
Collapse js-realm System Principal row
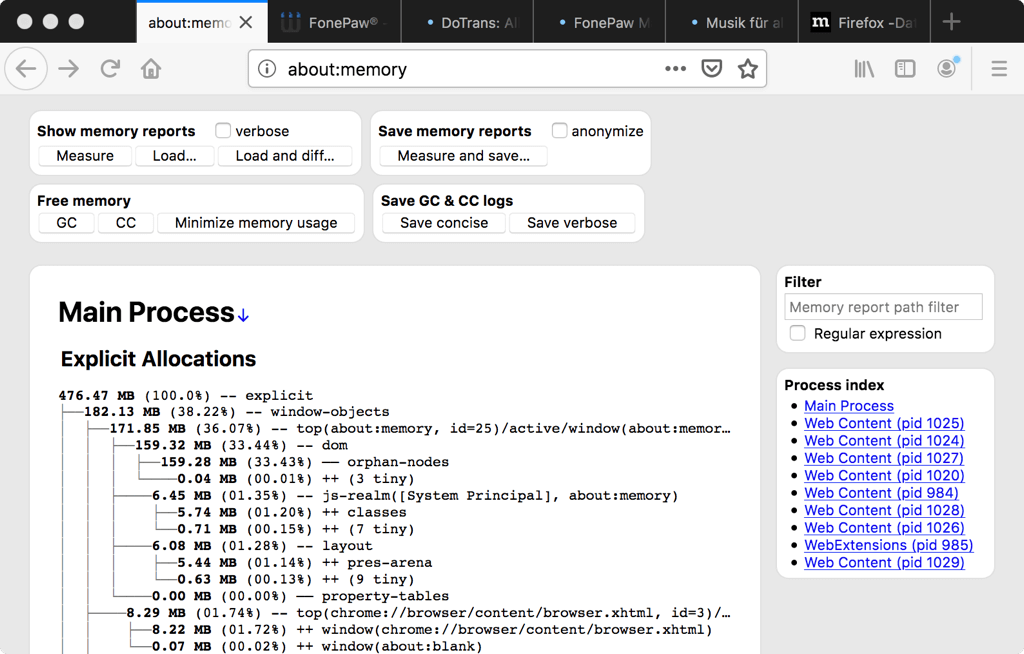point(415,495)
